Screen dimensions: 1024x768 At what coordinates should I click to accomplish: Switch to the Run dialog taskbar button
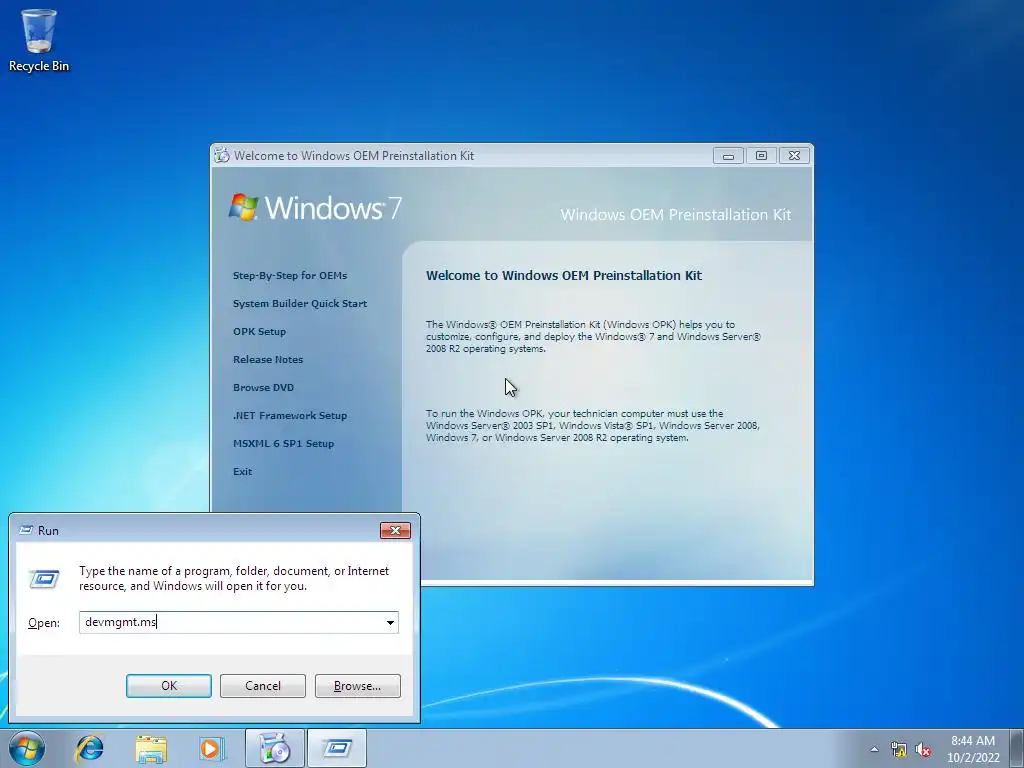pos(337,748)
